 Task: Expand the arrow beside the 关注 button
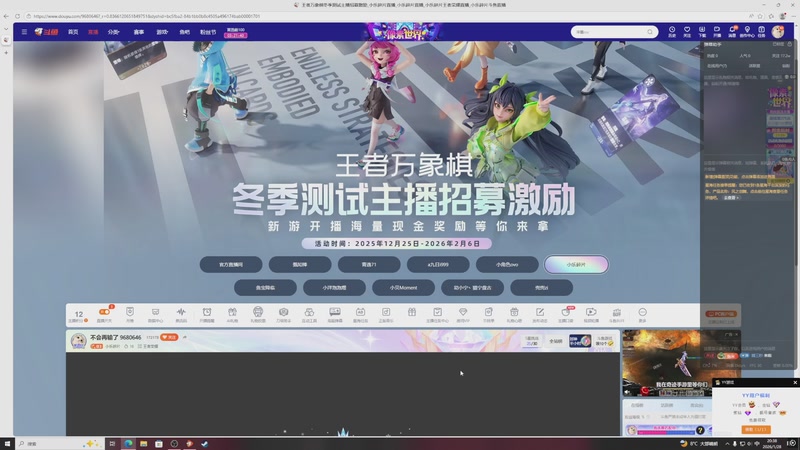click(185, 337)
